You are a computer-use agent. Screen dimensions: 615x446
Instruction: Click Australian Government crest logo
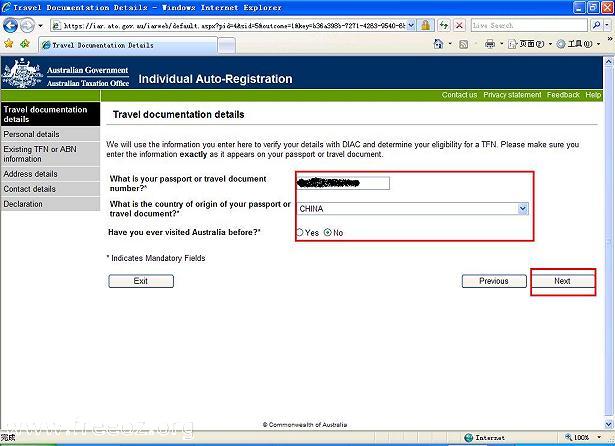(x=22, y=73)
